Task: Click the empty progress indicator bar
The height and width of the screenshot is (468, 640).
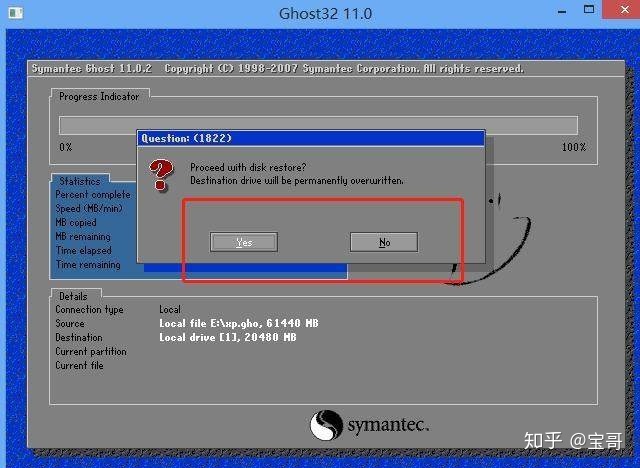Action: [x=318, y=125]
